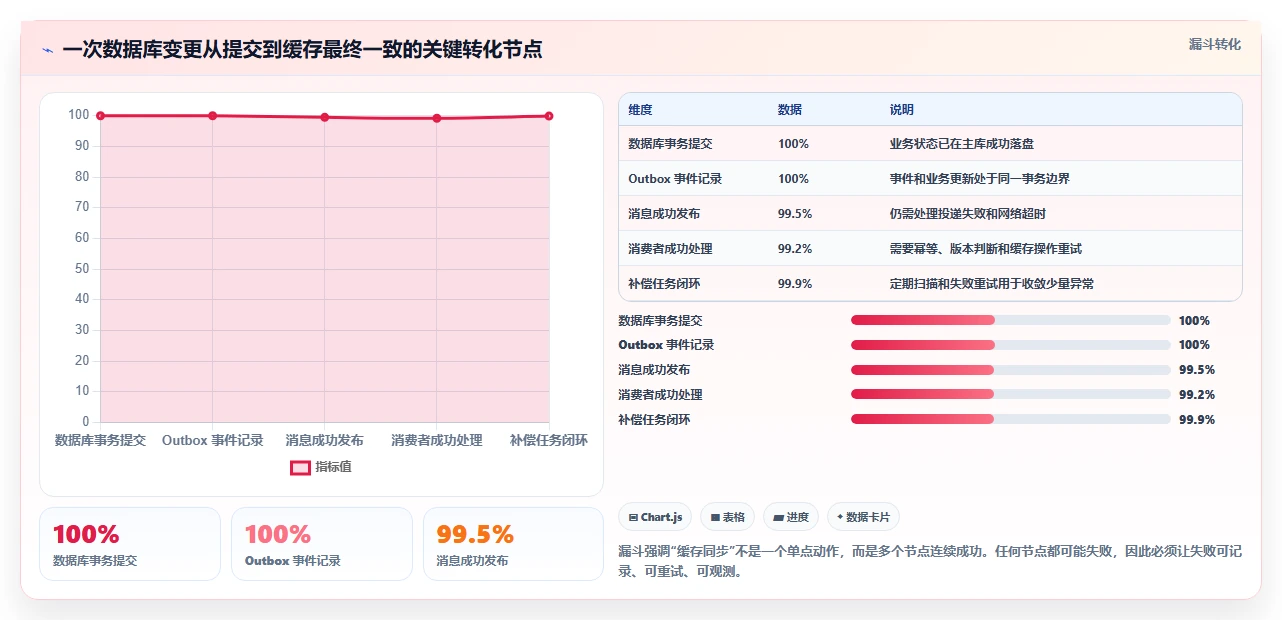
Task: Click the 消费者成功处理 progress bar
Action: (1010, 394)
